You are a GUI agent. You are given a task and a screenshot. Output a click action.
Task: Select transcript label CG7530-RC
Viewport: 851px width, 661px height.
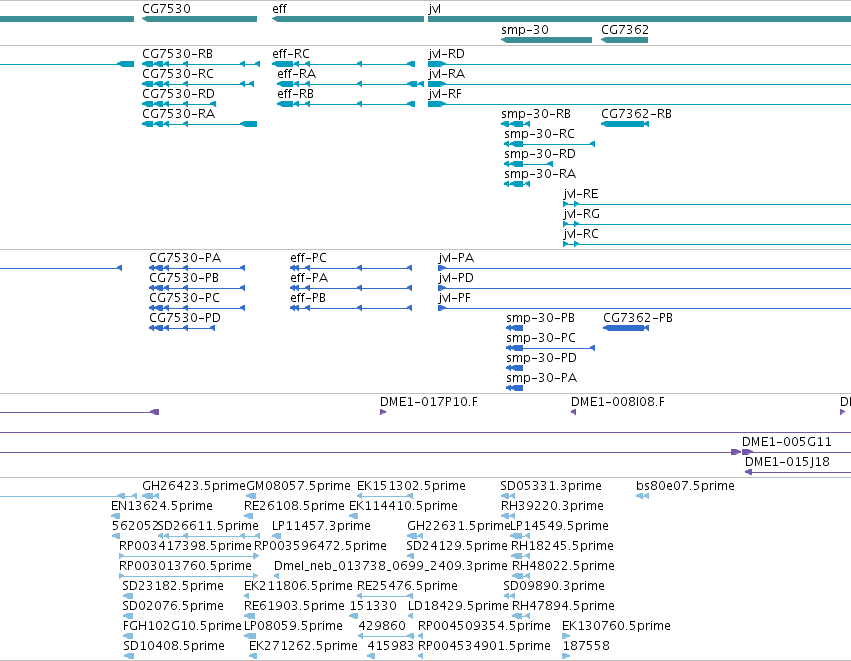tap(178, 74)
